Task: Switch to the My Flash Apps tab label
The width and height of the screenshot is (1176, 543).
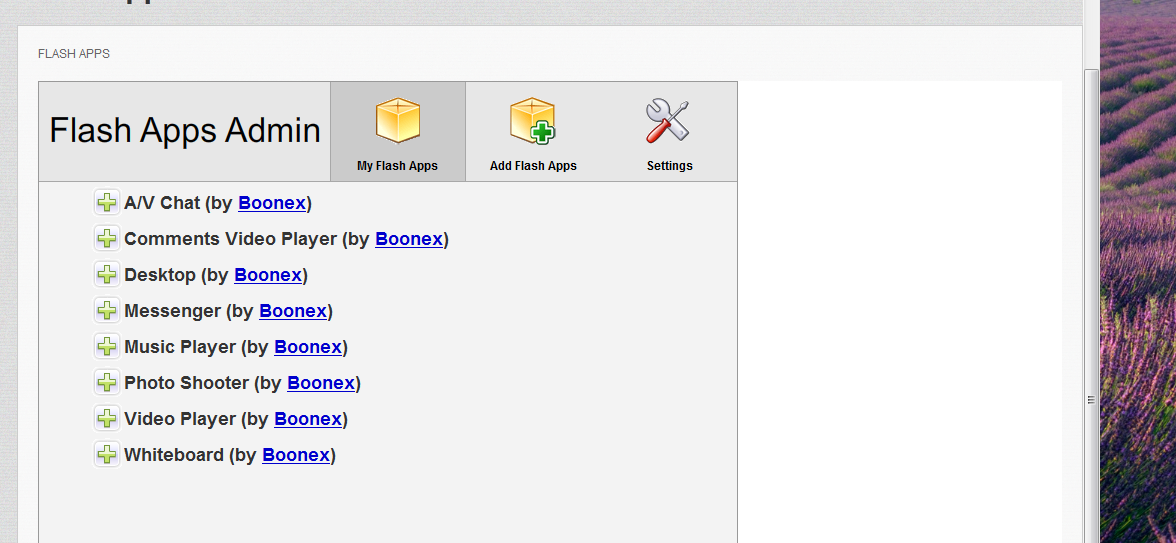Action: coord(397,166)
